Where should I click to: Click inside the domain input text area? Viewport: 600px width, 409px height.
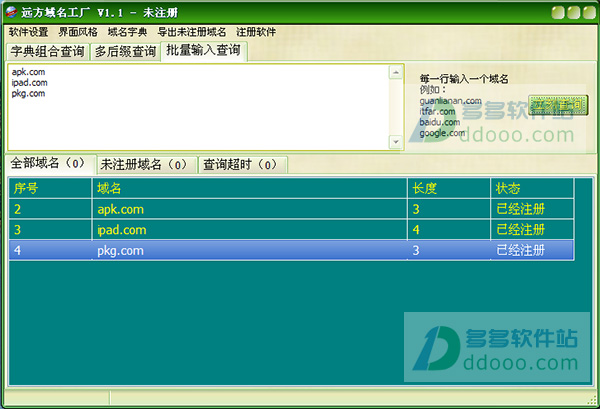click(x=198, y=107)
